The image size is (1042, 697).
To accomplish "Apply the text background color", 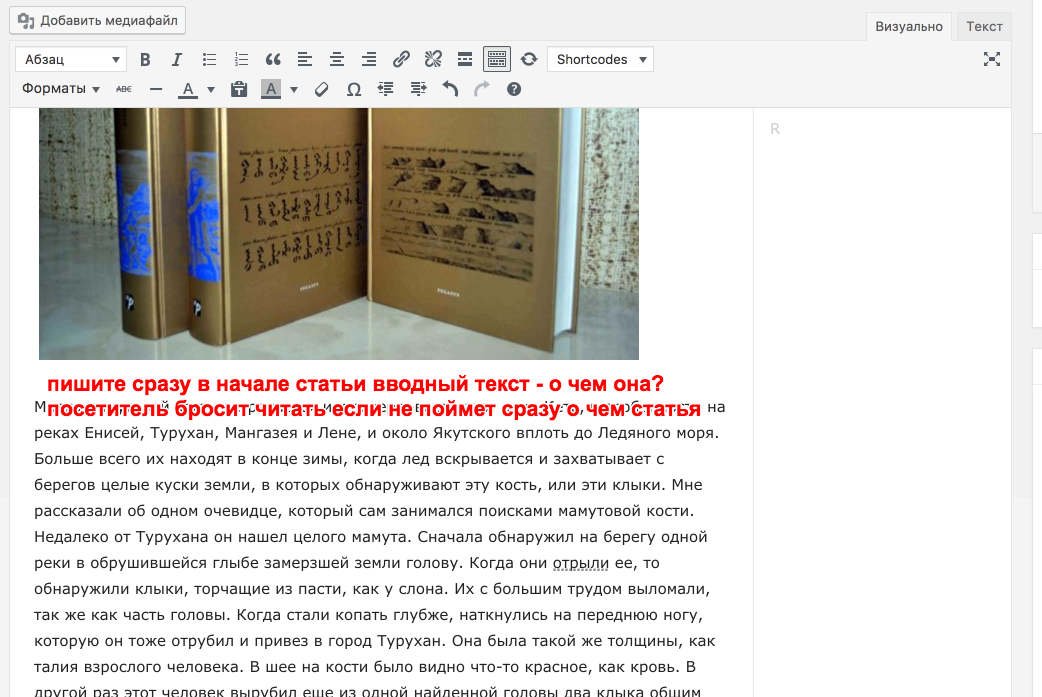I will tap(271, 89).
